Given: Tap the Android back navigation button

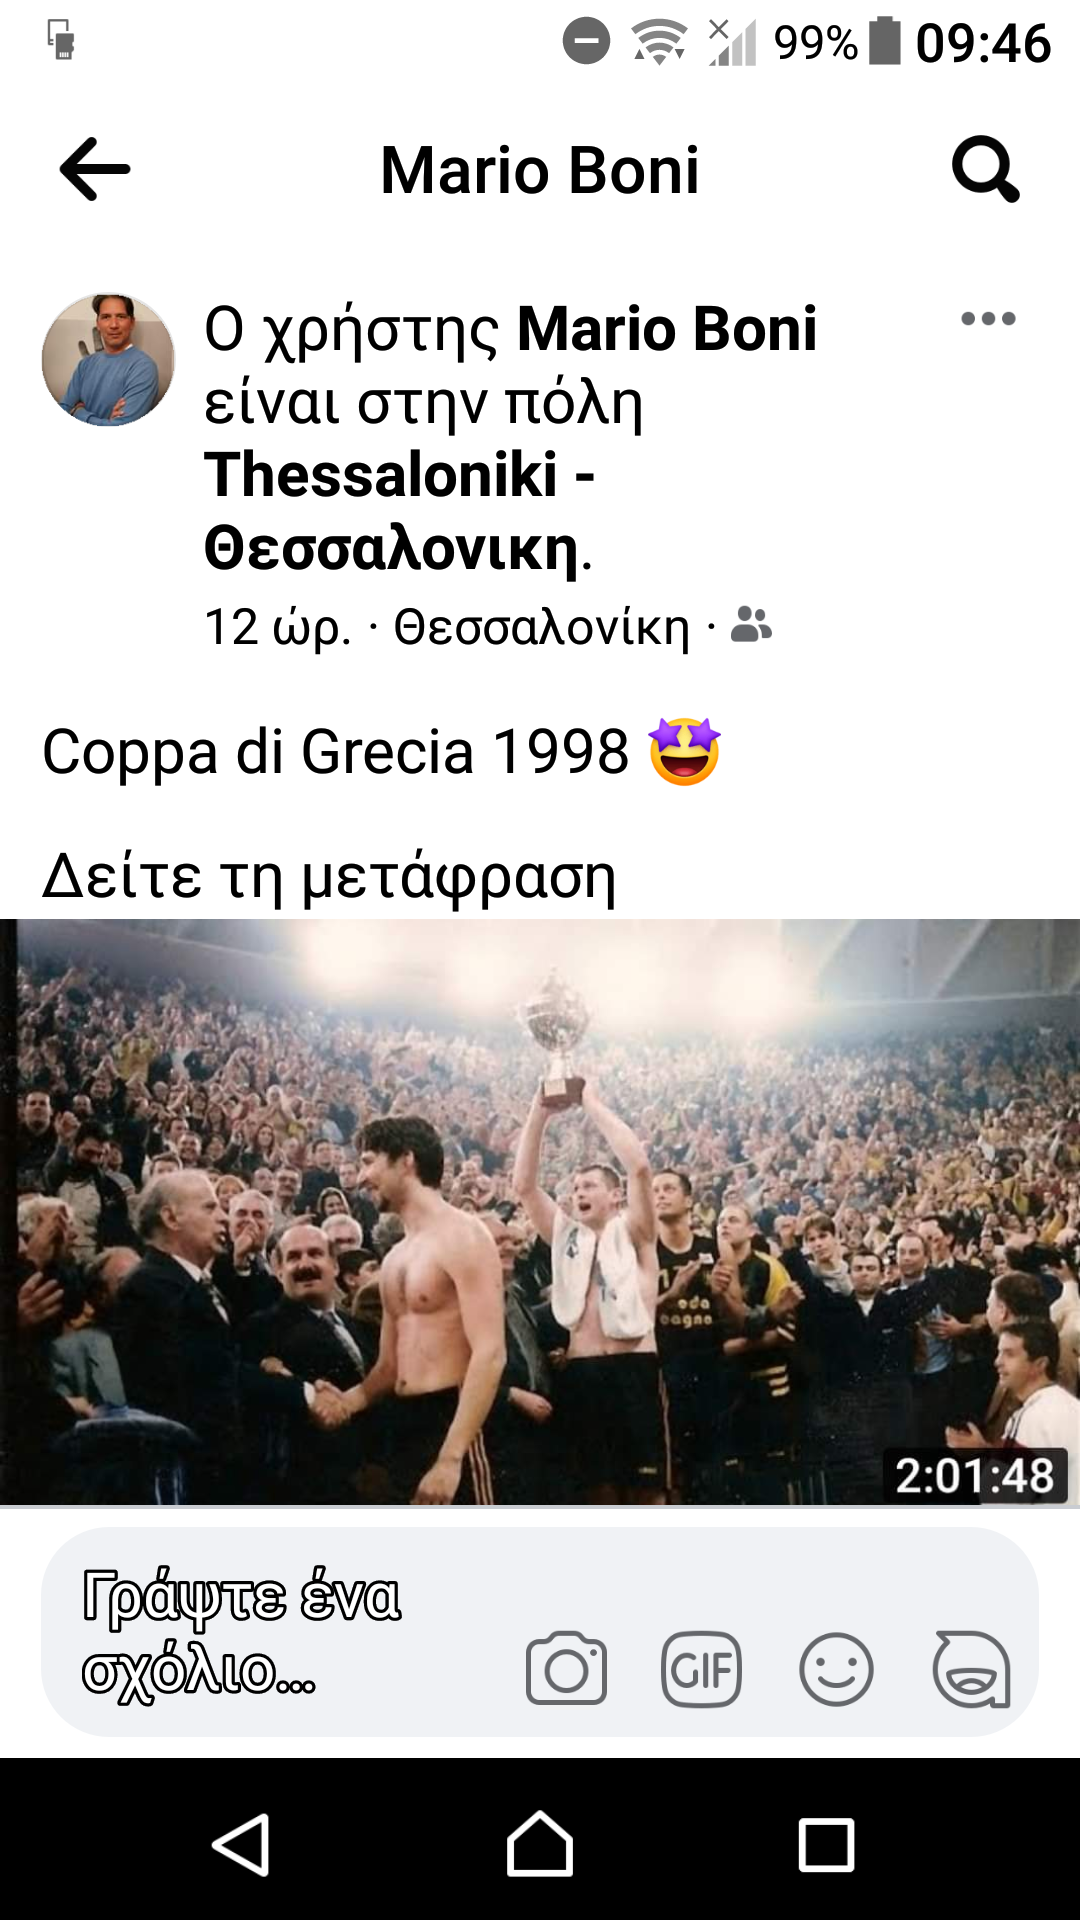Looking at the screenshot, I should tap(241, 1844).
